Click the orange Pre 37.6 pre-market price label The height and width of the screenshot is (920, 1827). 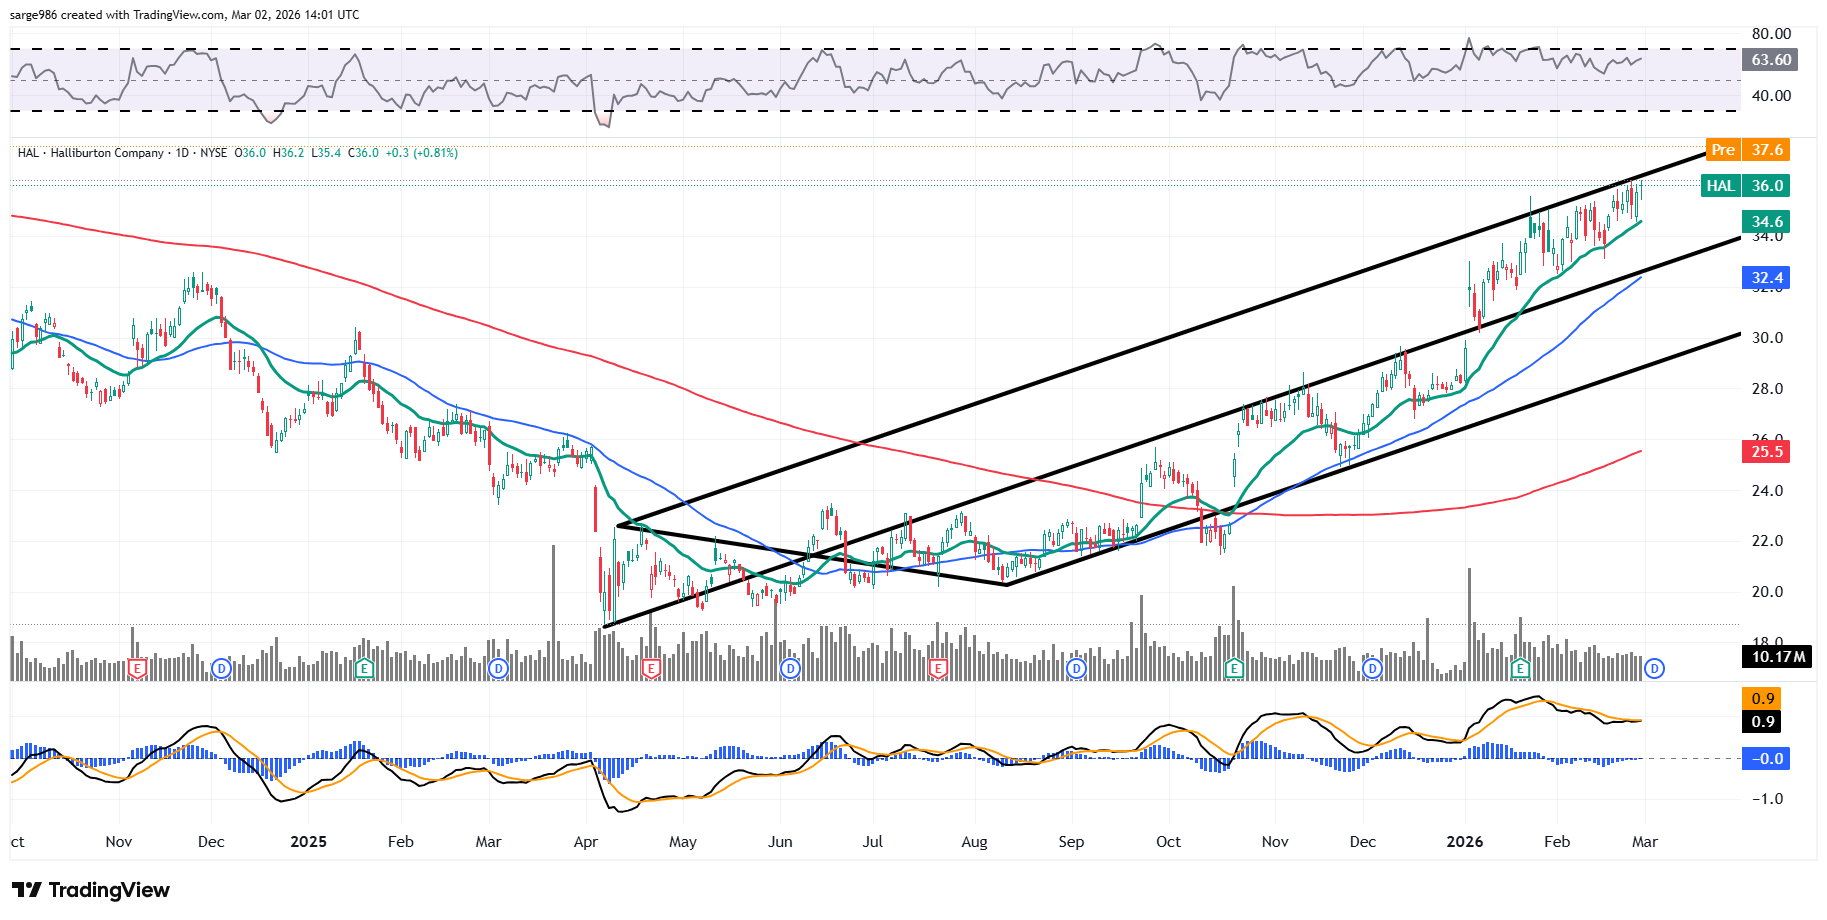(1746, 150)
